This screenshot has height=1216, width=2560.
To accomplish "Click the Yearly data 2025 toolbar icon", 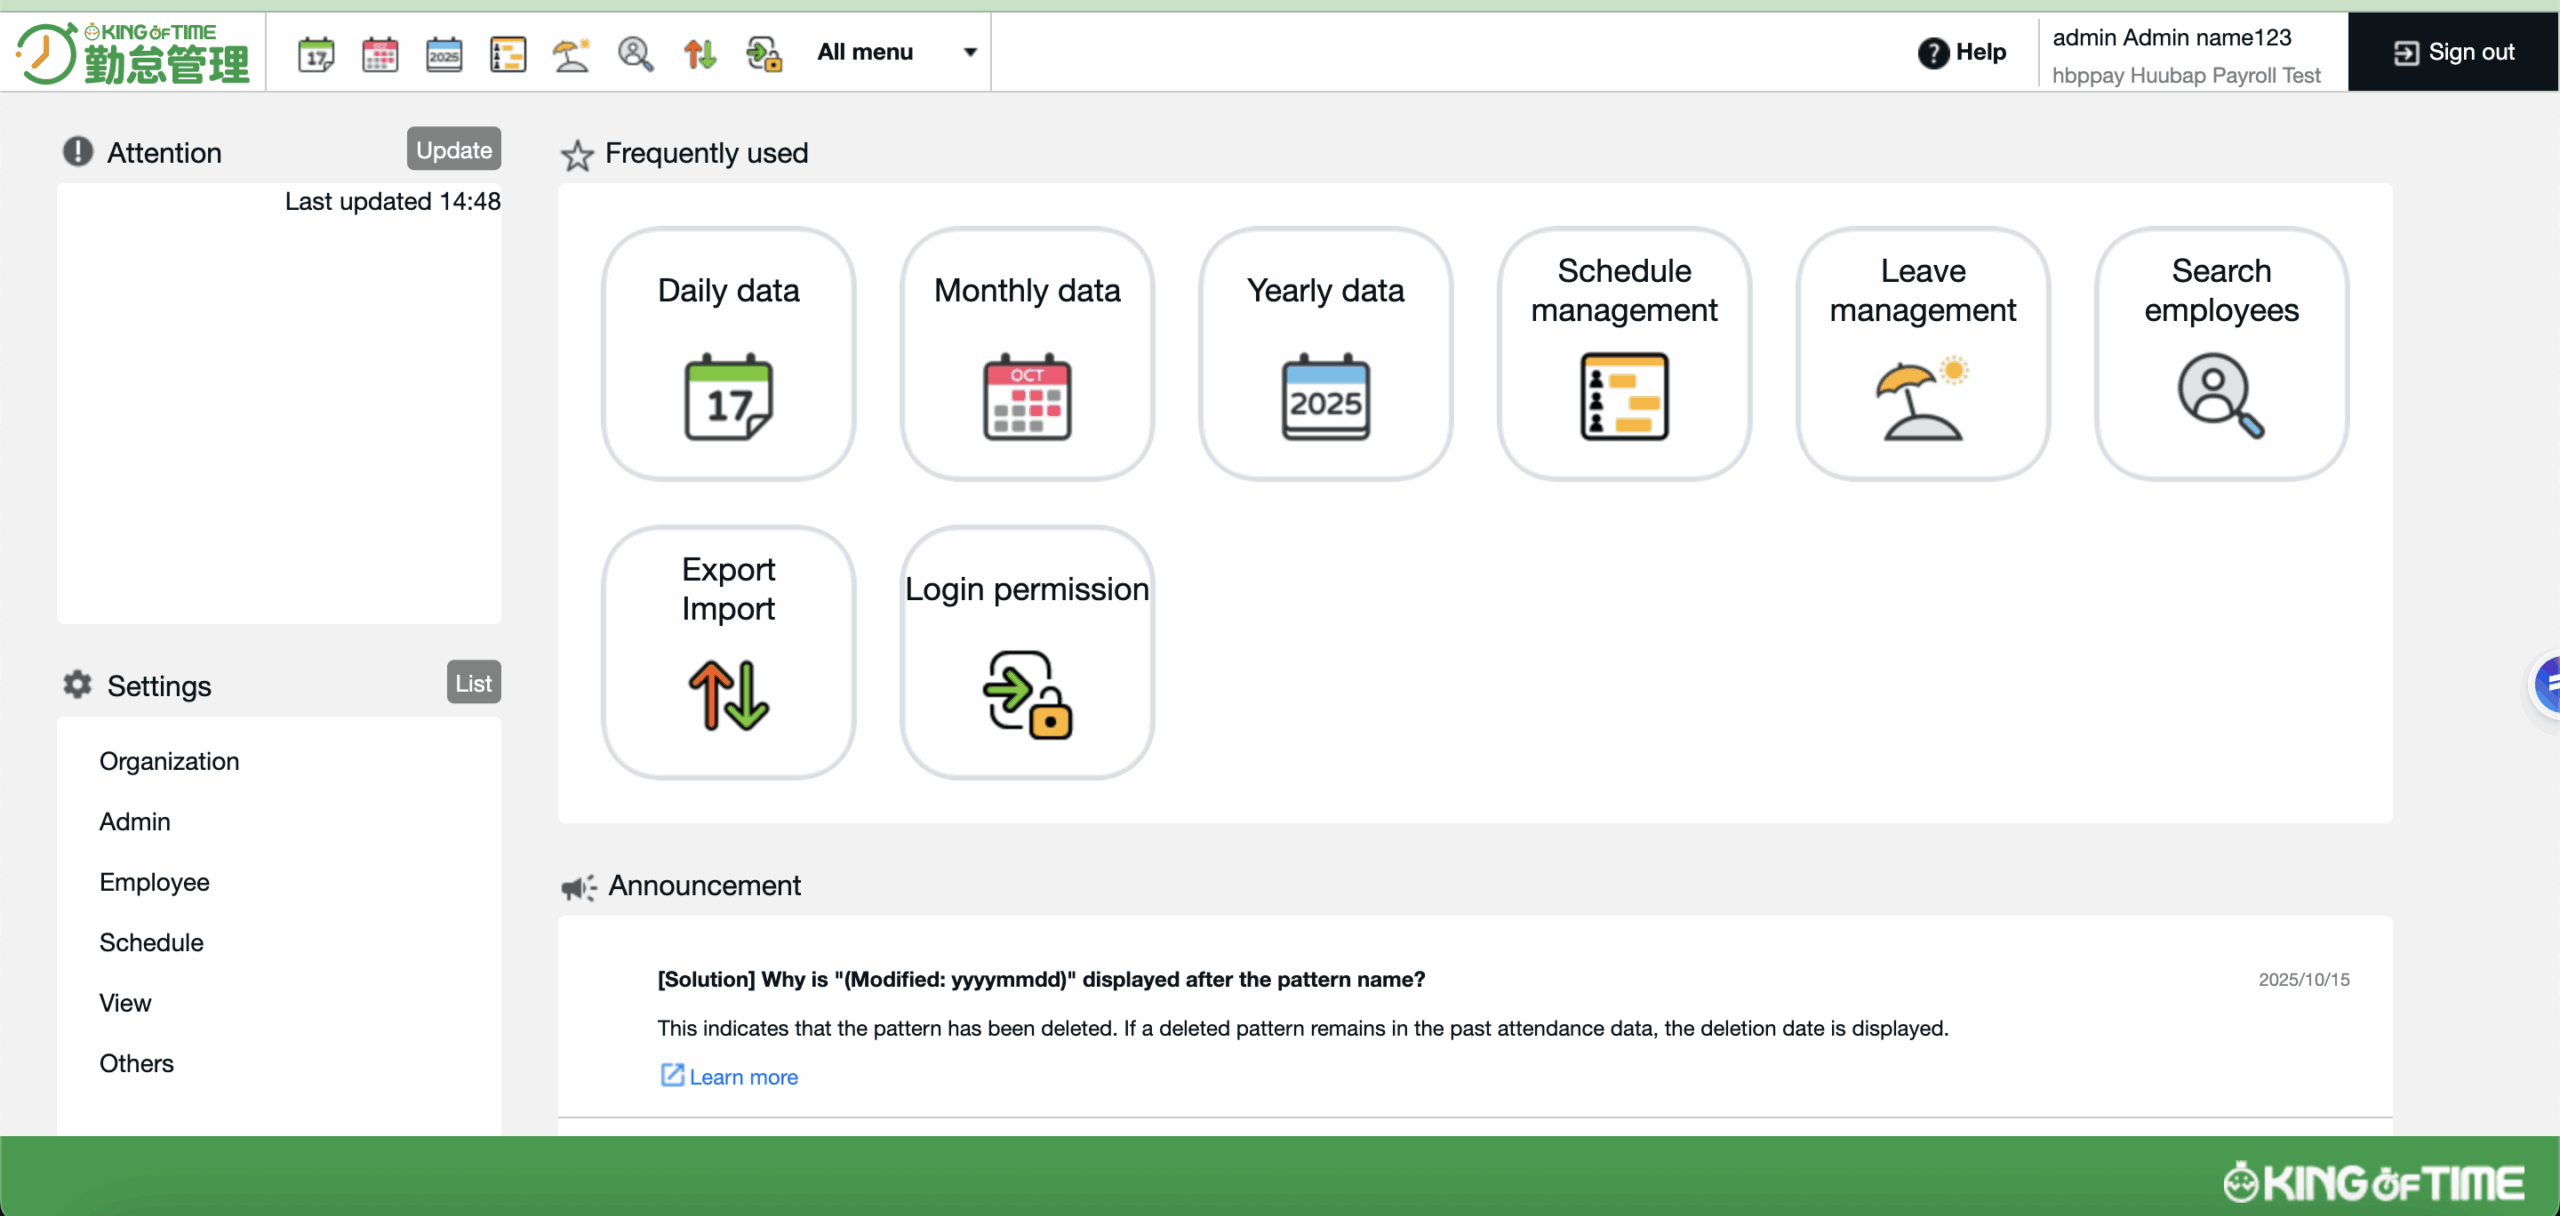I will click(x=444, y=53).
